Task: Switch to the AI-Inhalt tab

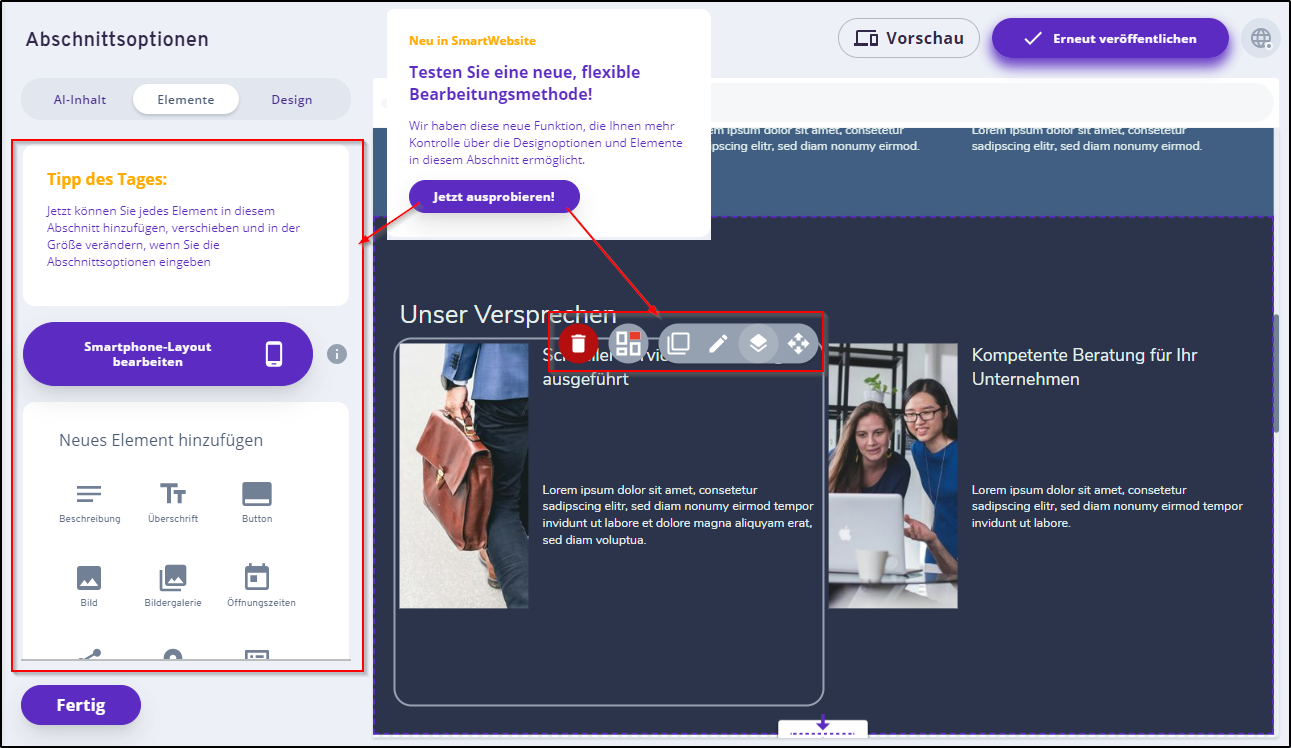Action: coord(80,100)
